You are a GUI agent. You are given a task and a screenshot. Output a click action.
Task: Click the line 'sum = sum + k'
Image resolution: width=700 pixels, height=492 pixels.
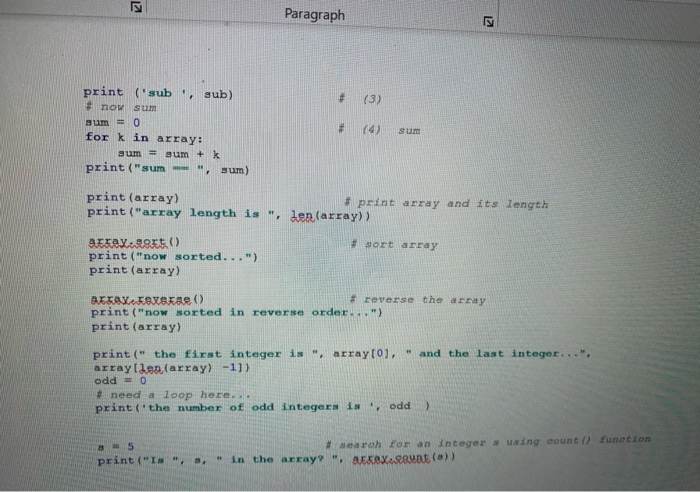169,154
